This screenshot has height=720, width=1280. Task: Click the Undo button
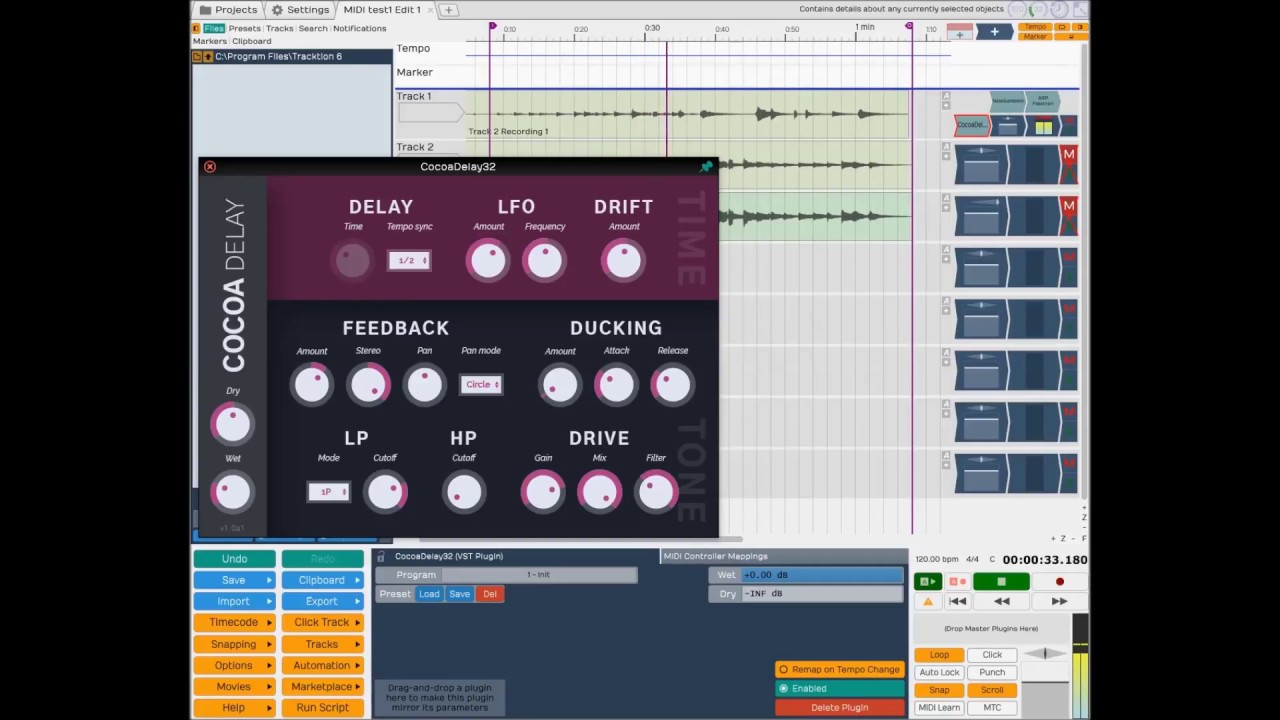pos(234,559)
